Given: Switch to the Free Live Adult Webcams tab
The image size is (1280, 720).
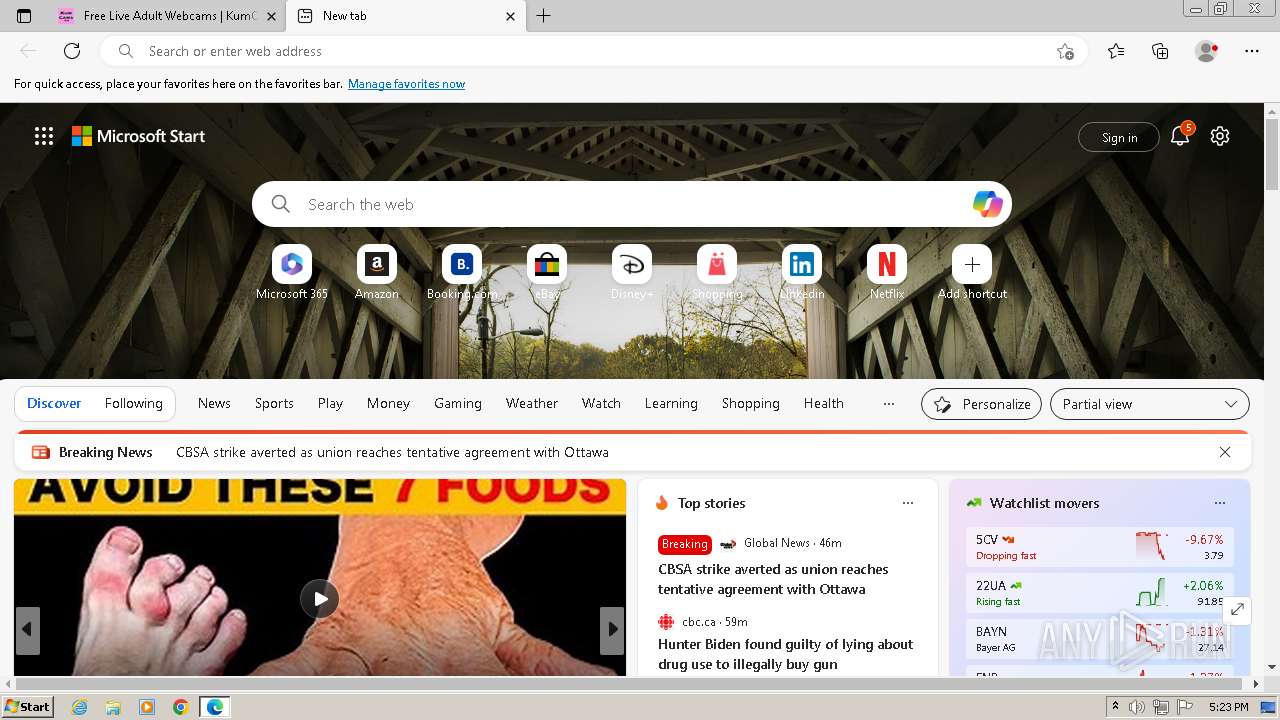Looking at the screenshot, I should point(166,16).
